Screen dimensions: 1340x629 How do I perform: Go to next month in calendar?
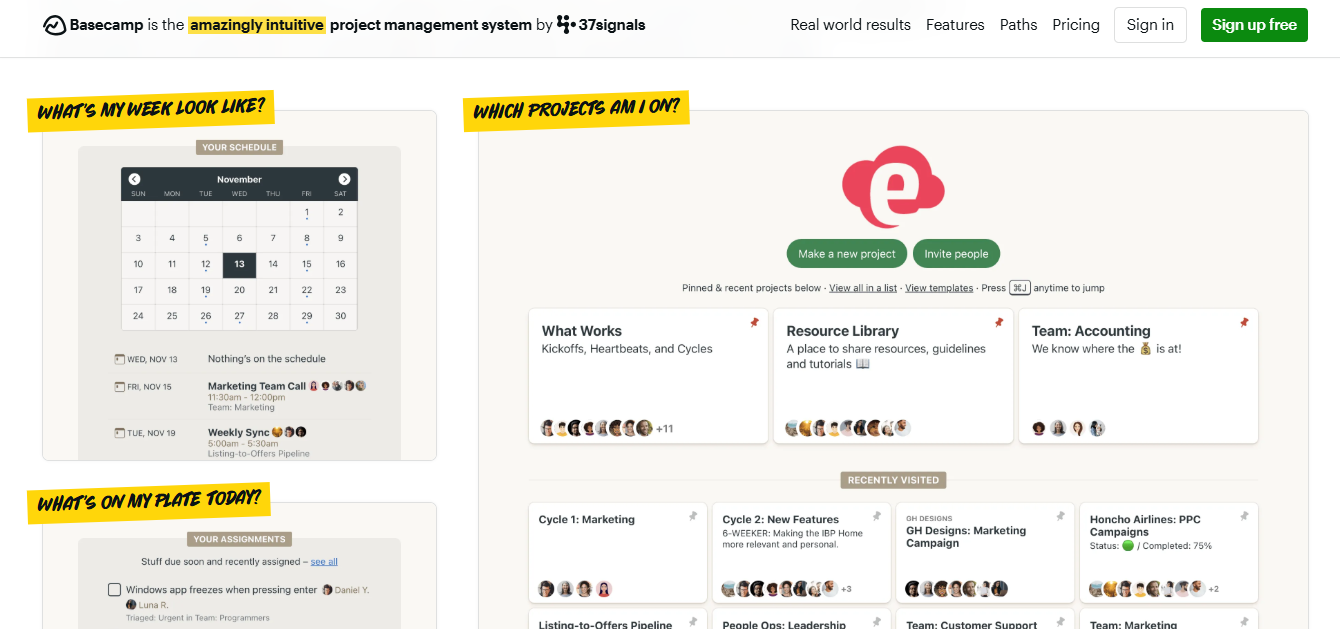coord(344,179)
